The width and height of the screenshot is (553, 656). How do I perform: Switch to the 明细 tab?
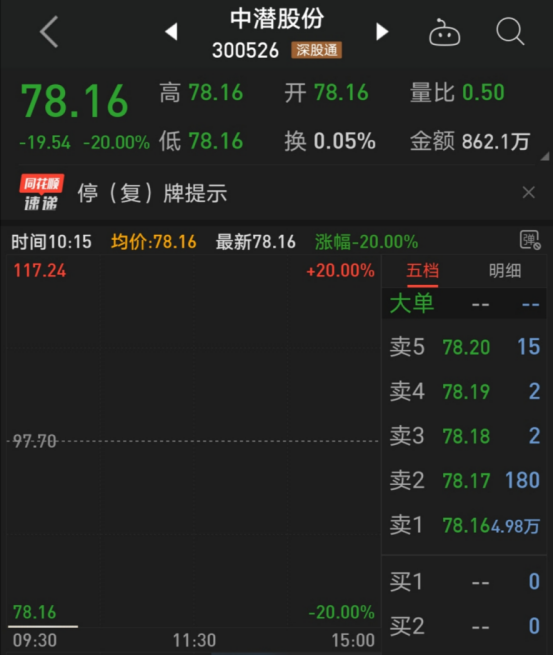(505, 271)
